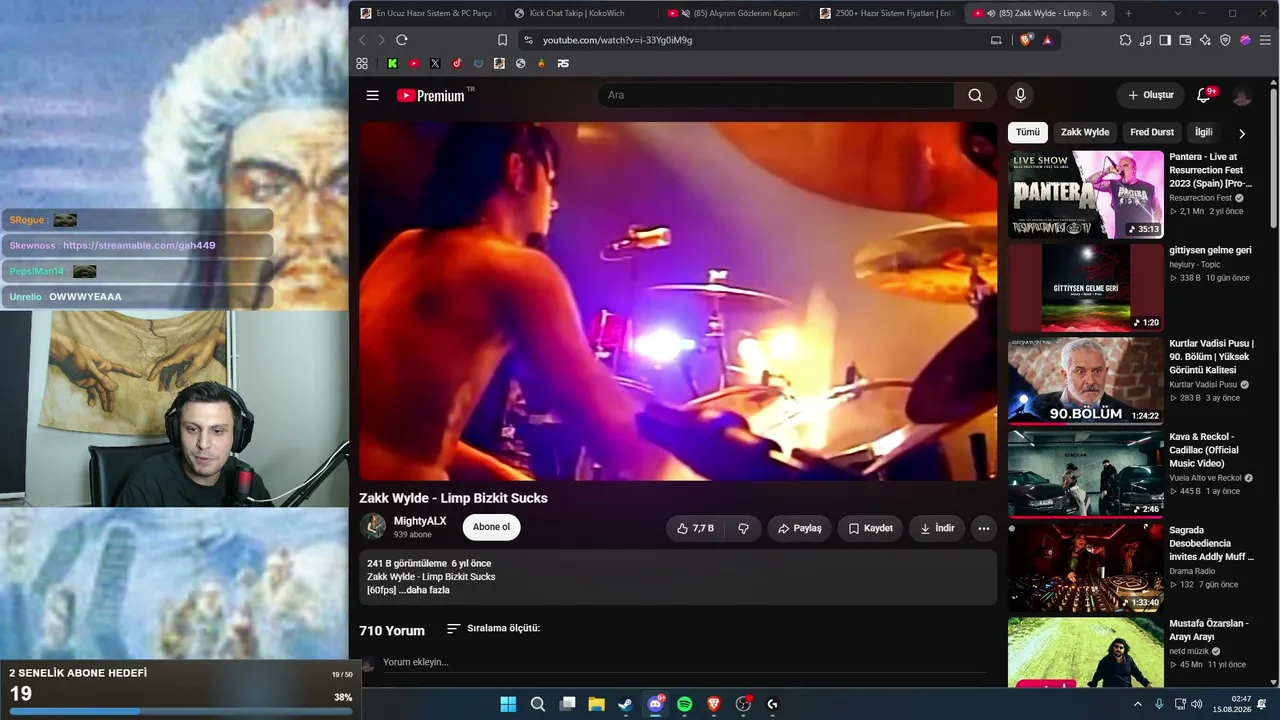Open Brave Leo AI icon

tap(1205, 40)
